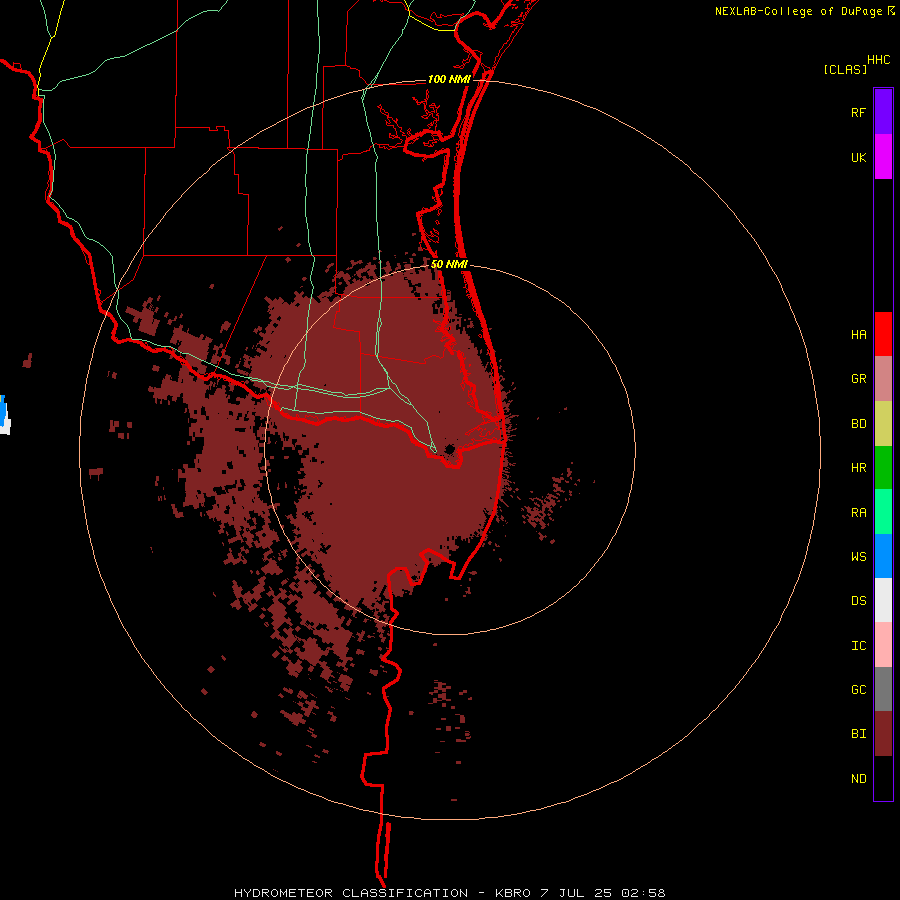The image size is (900, 900).
Task: Select the IC light-pink legend swatch
Action: 883,645
